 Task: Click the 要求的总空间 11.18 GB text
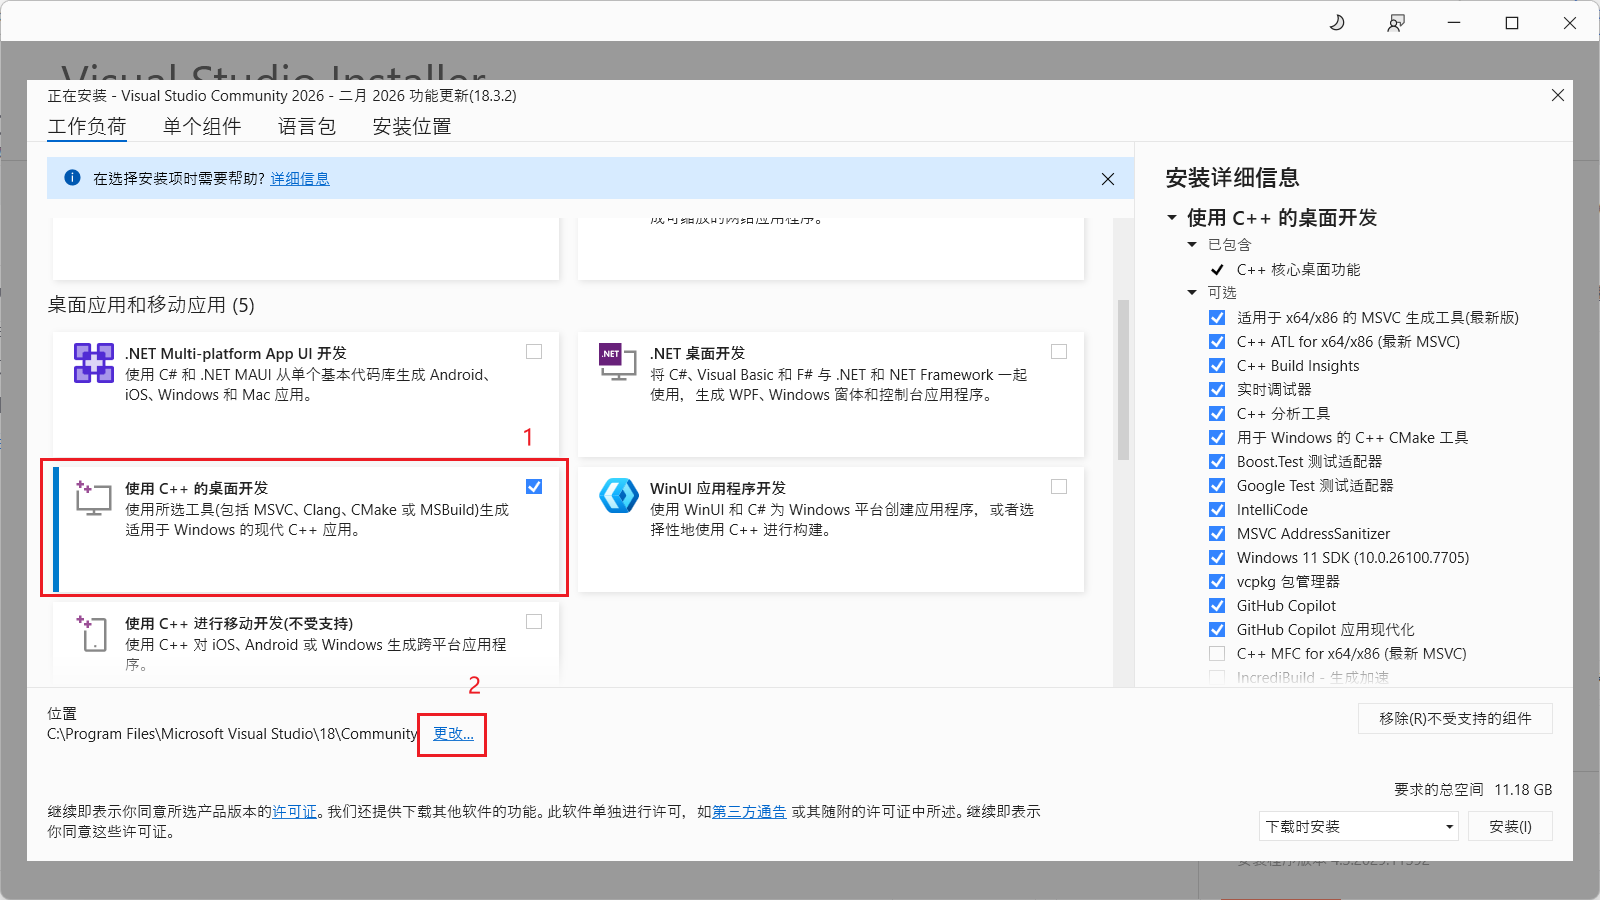point(1473,790)
